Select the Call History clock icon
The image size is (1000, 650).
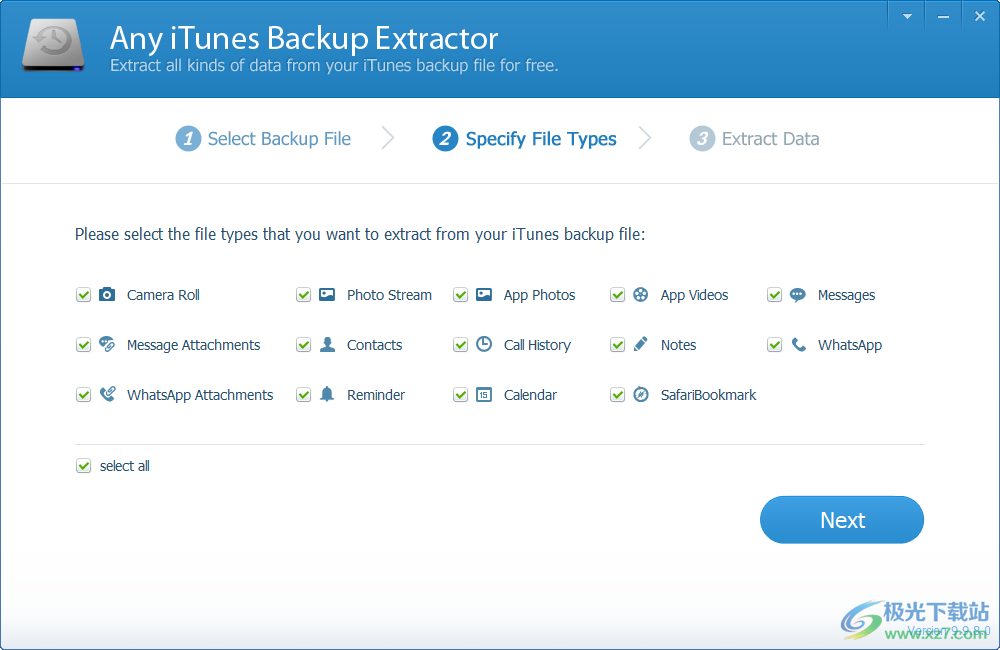click(483, 345)
